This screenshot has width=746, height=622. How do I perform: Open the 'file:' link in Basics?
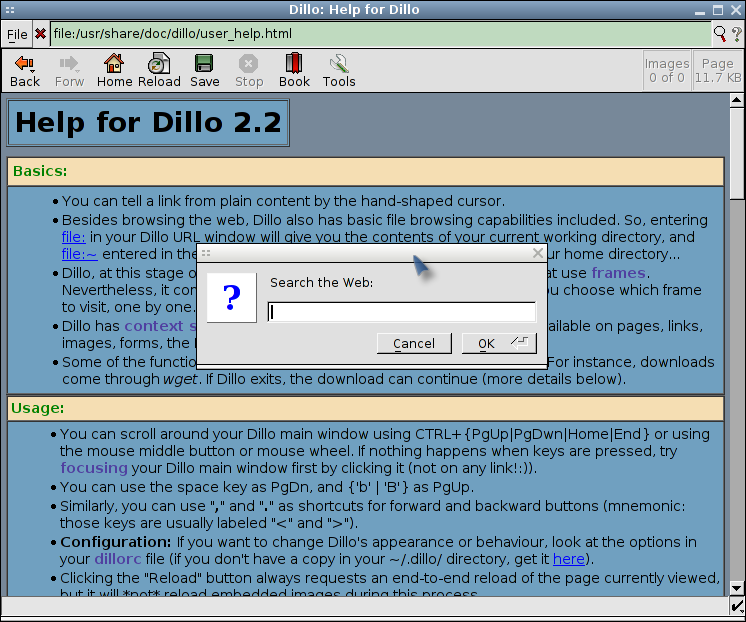(x=73, y=237)
